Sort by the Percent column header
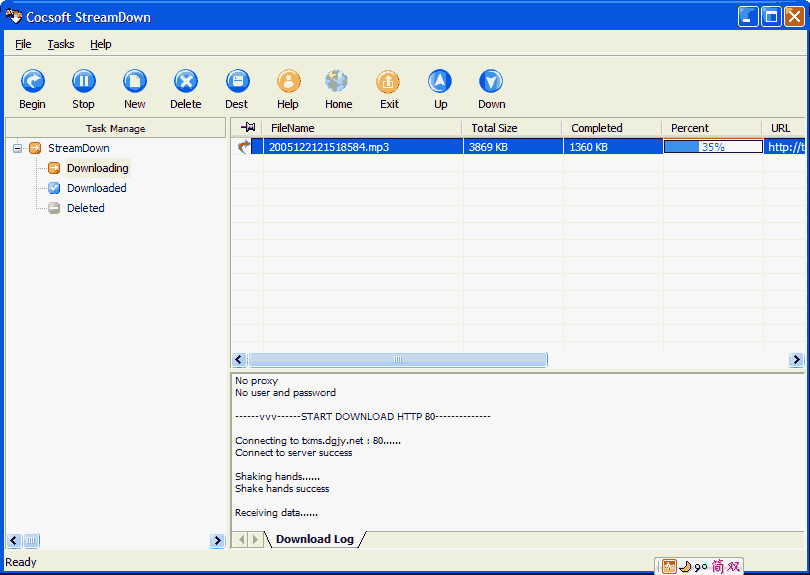The width and height of the screenshot is (810, 575). 712,128
